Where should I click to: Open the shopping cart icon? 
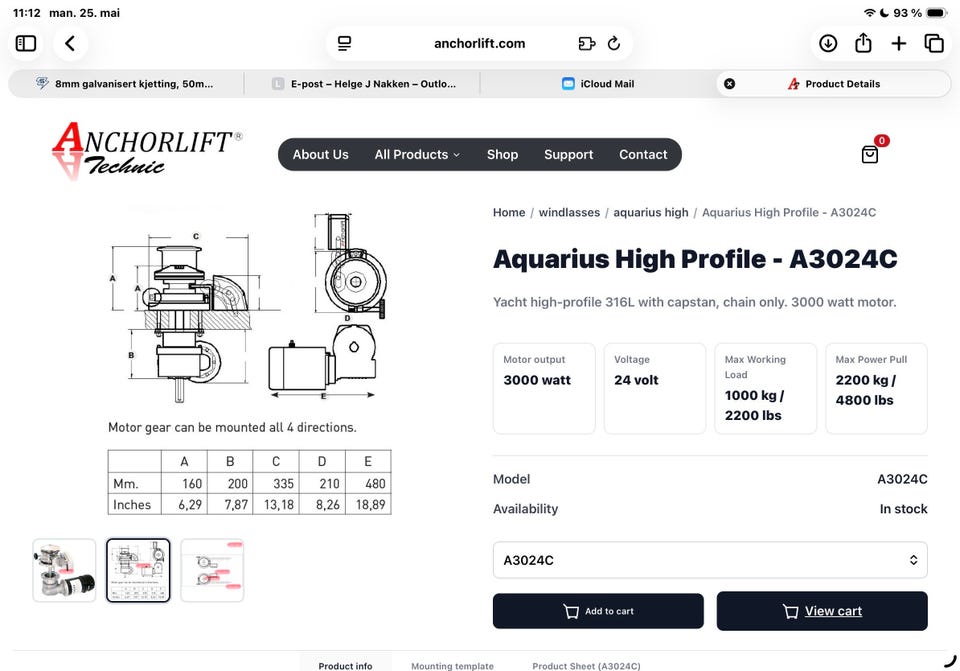pyautogui.click(x=870, y=154)
